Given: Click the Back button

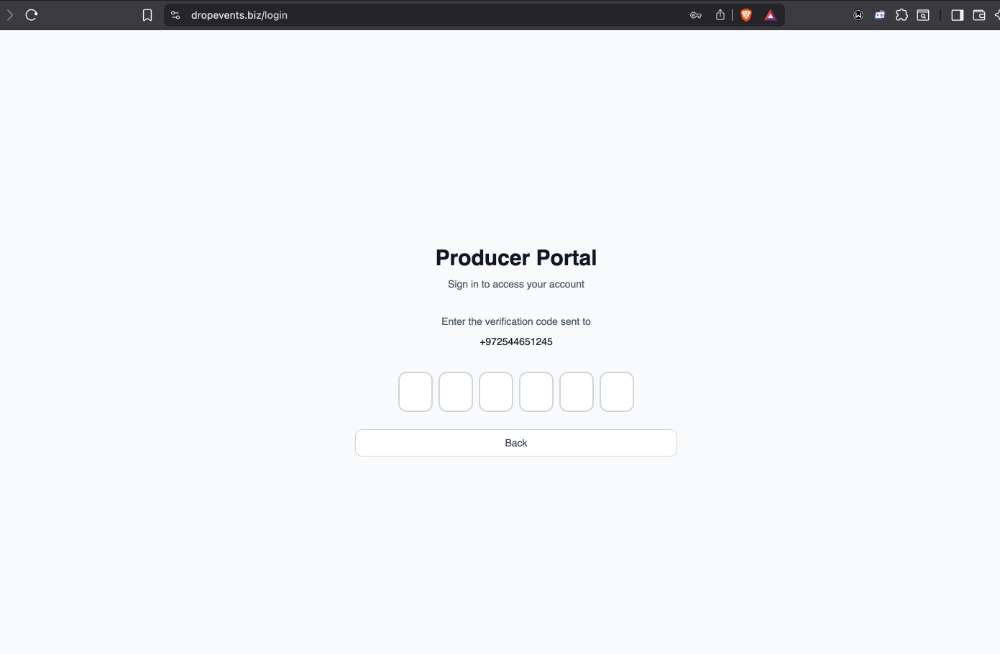Looking at the screenshot, I should coord(516,443).
